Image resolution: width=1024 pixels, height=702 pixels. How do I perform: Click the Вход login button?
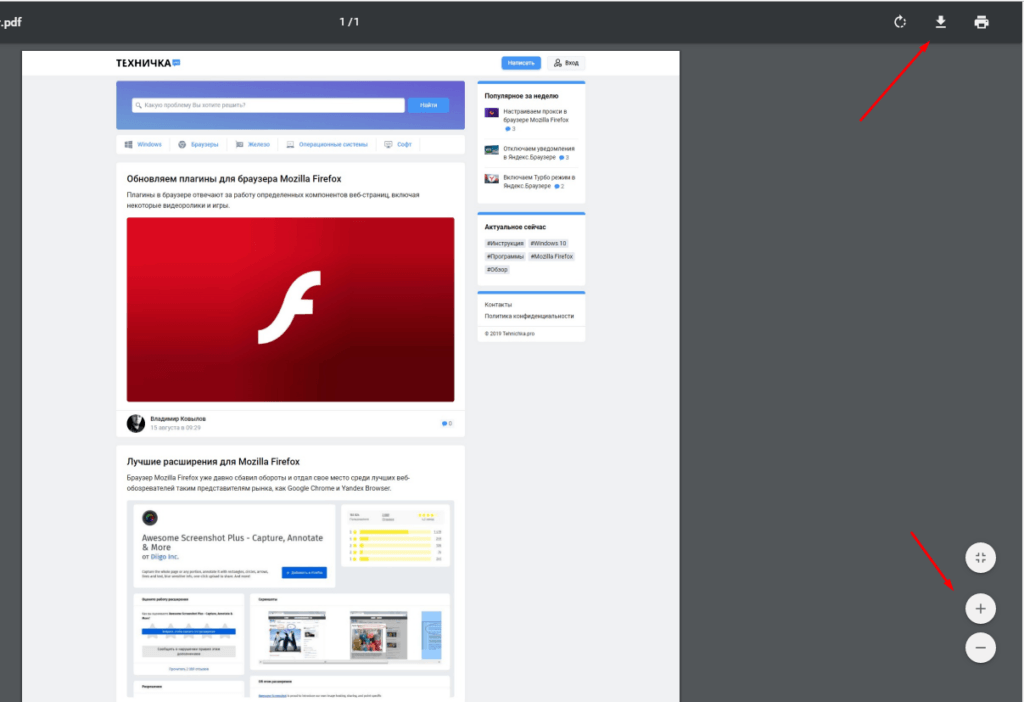click(566, 63)
